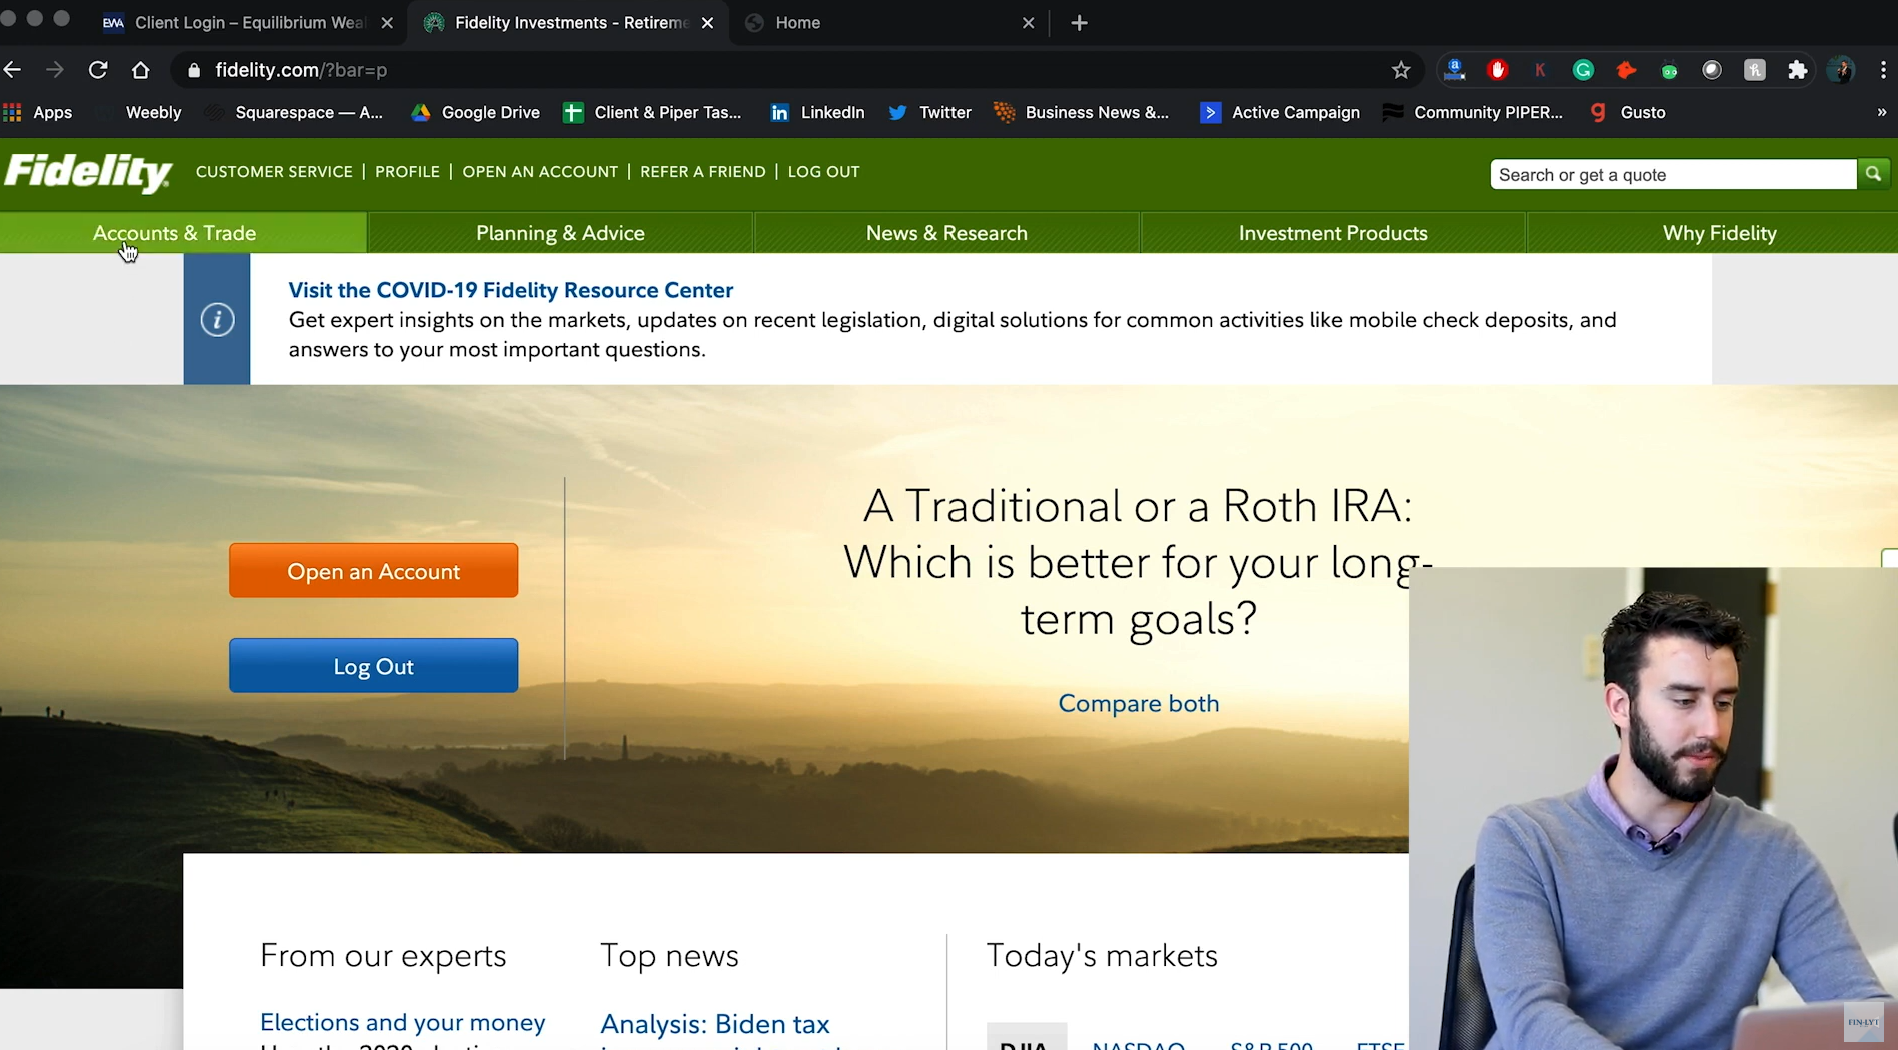
Task: Click the COVID-19 info circle icon
Action: 217,319
